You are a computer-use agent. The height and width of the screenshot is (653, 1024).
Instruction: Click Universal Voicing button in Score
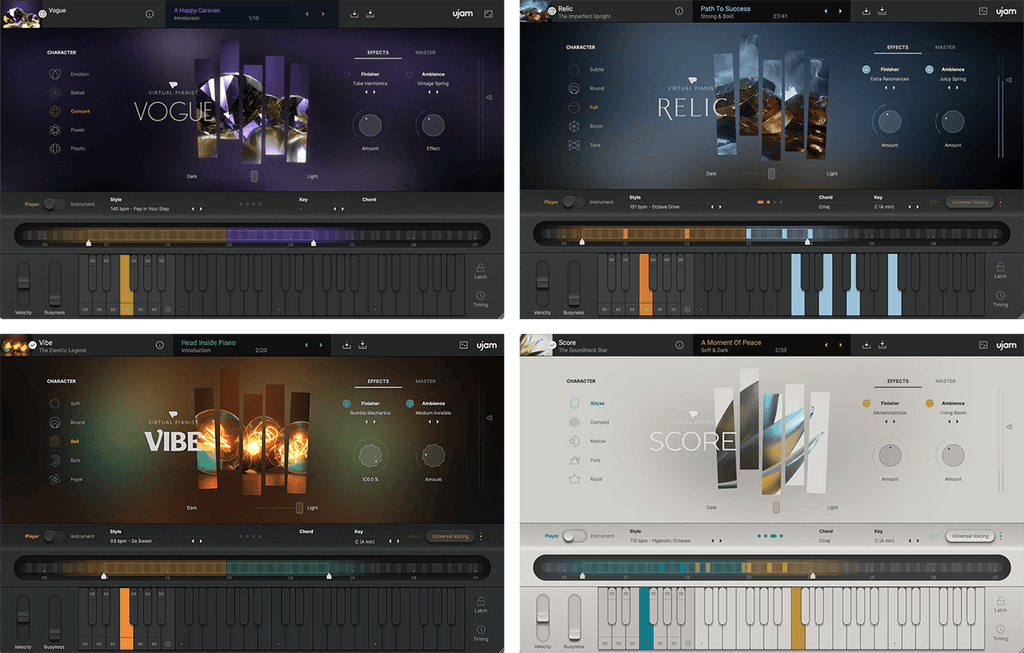(x=969, y=536)
